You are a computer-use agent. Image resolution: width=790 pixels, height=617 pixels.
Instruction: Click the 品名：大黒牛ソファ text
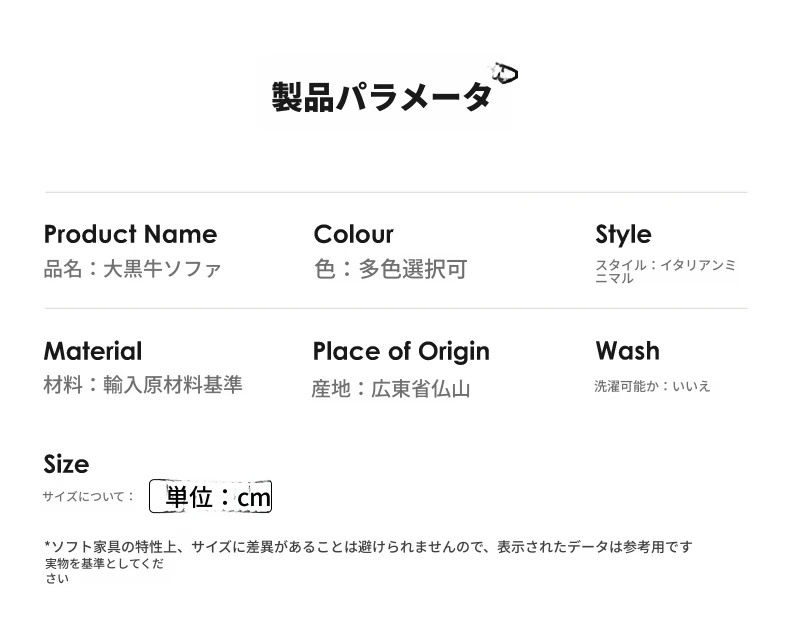[x=133, y=268]
